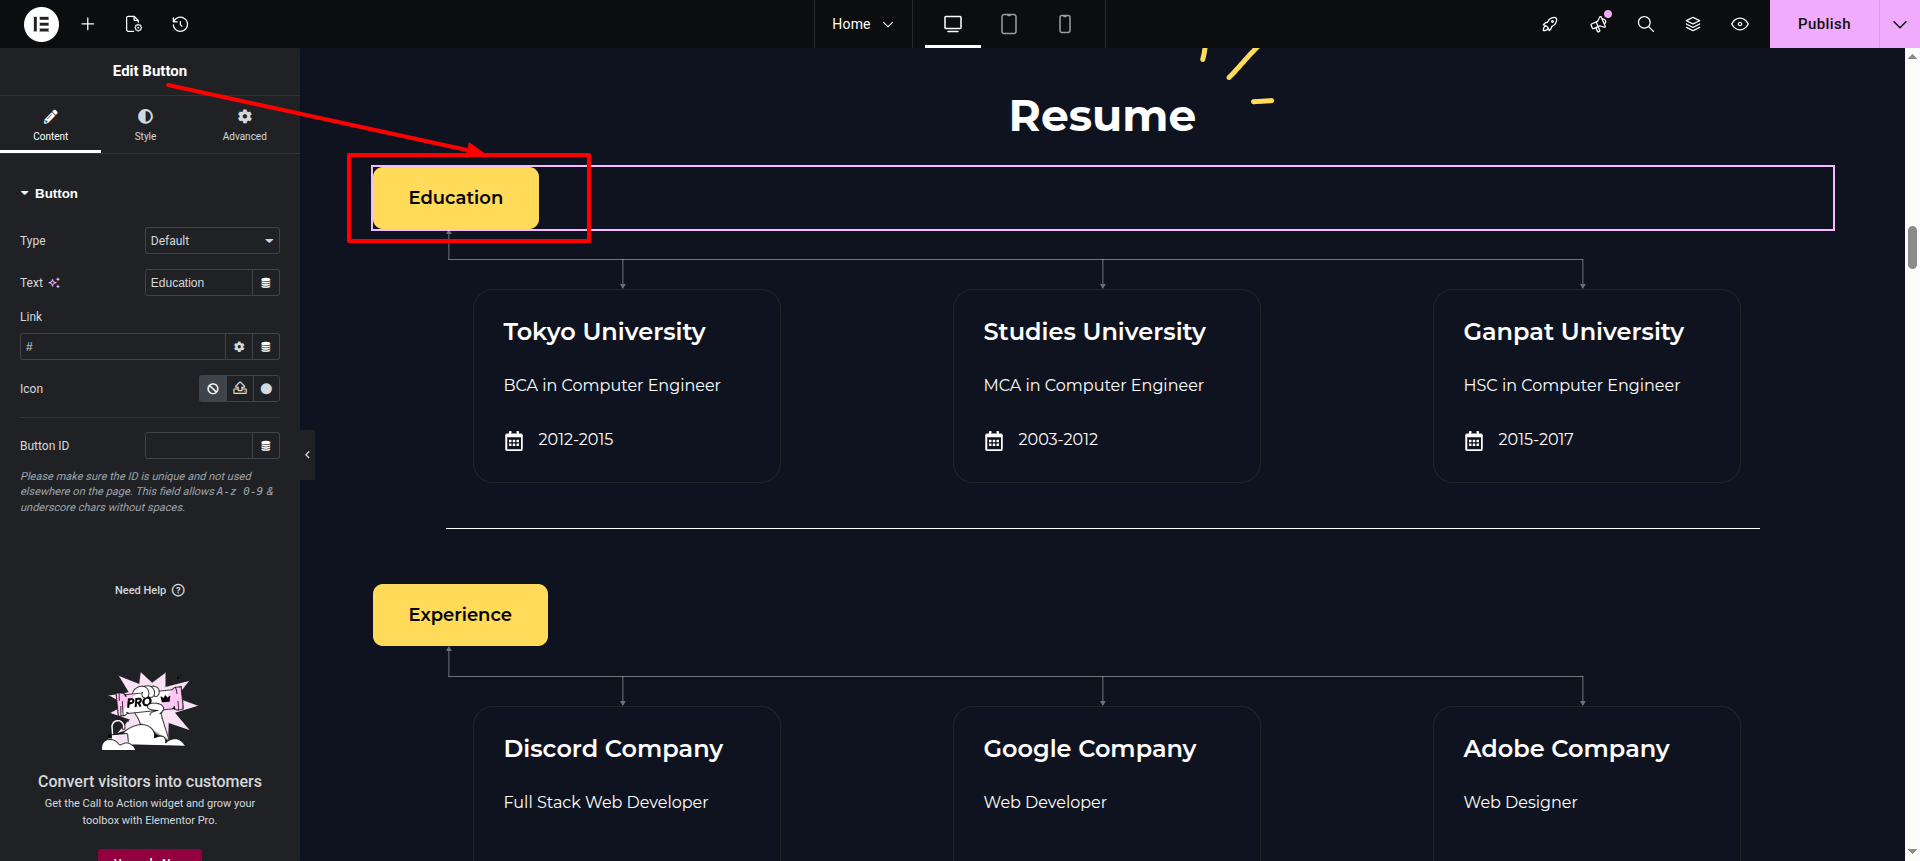Image resolution: width=1920 pixels, height=861 pixels.
Task: Click the Add Element plus icon
Action: 88,24
